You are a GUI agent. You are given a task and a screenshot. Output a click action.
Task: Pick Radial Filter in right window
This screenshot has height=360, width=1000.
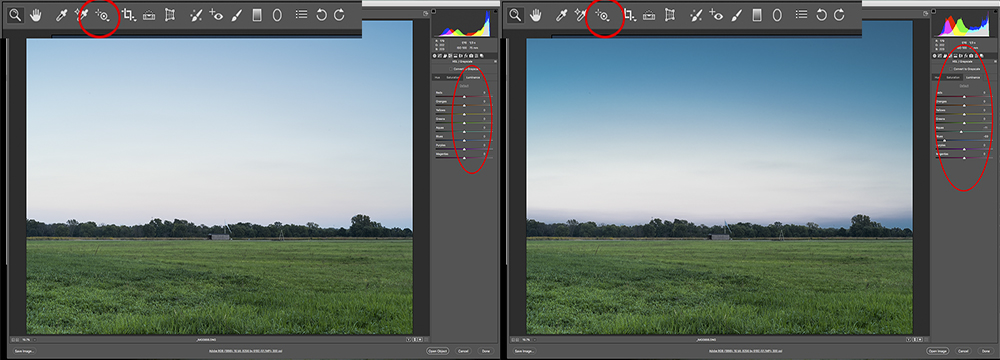[x=777, y=15]
